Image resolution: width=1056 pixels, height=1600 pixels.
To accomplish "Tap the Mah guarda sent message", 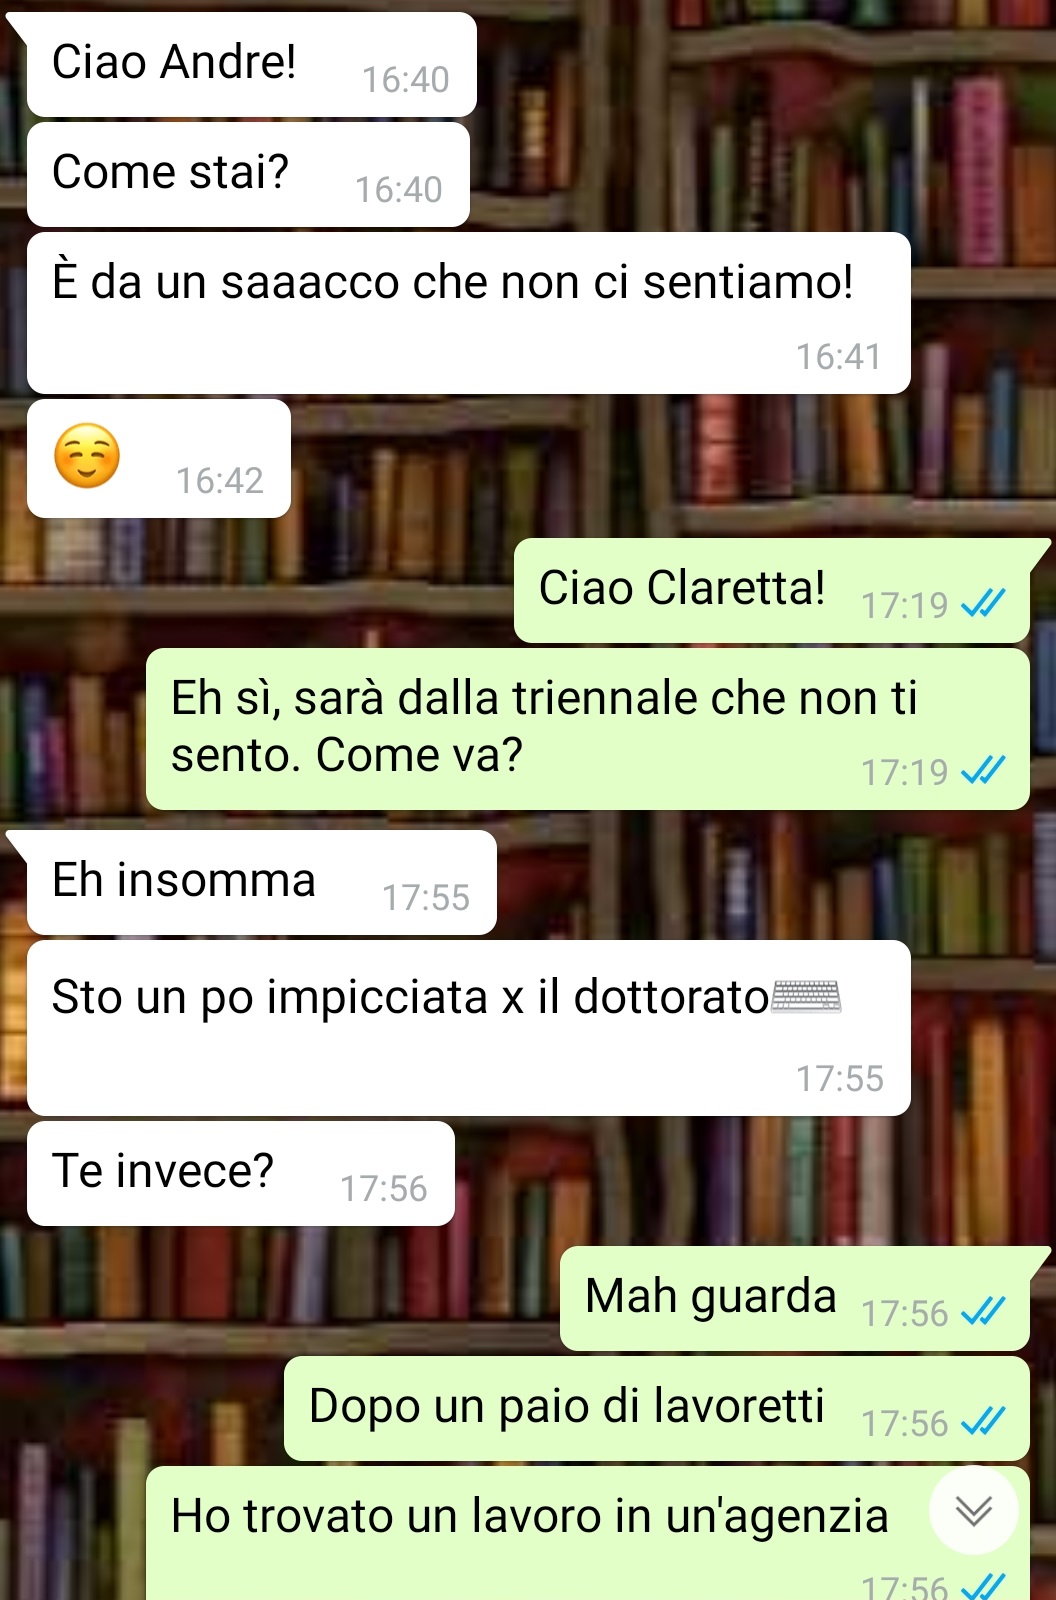I will 795,1299.
